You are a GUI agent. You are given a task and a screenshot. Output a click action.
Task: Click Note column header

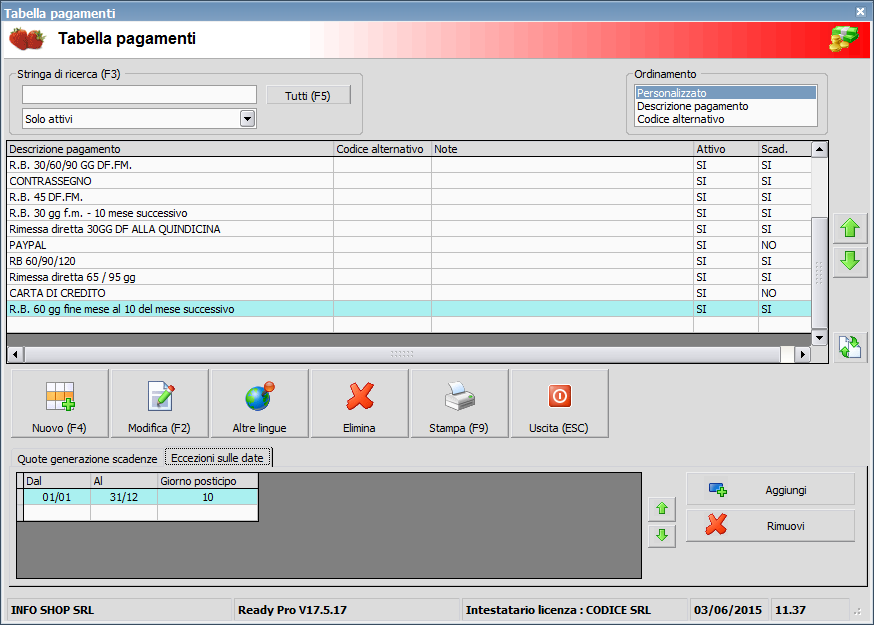[x=562, y=149]
